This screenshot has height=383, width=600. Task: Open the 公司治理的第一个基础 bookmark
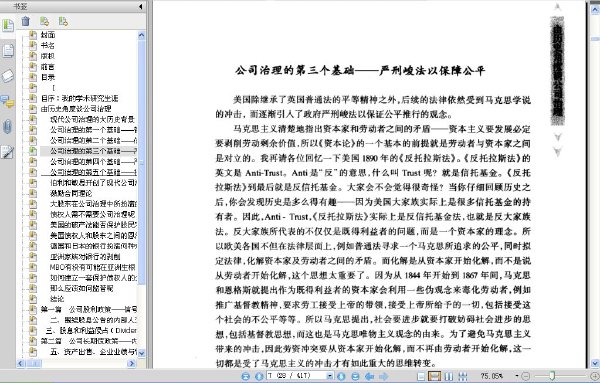click(x=93, y=130)
